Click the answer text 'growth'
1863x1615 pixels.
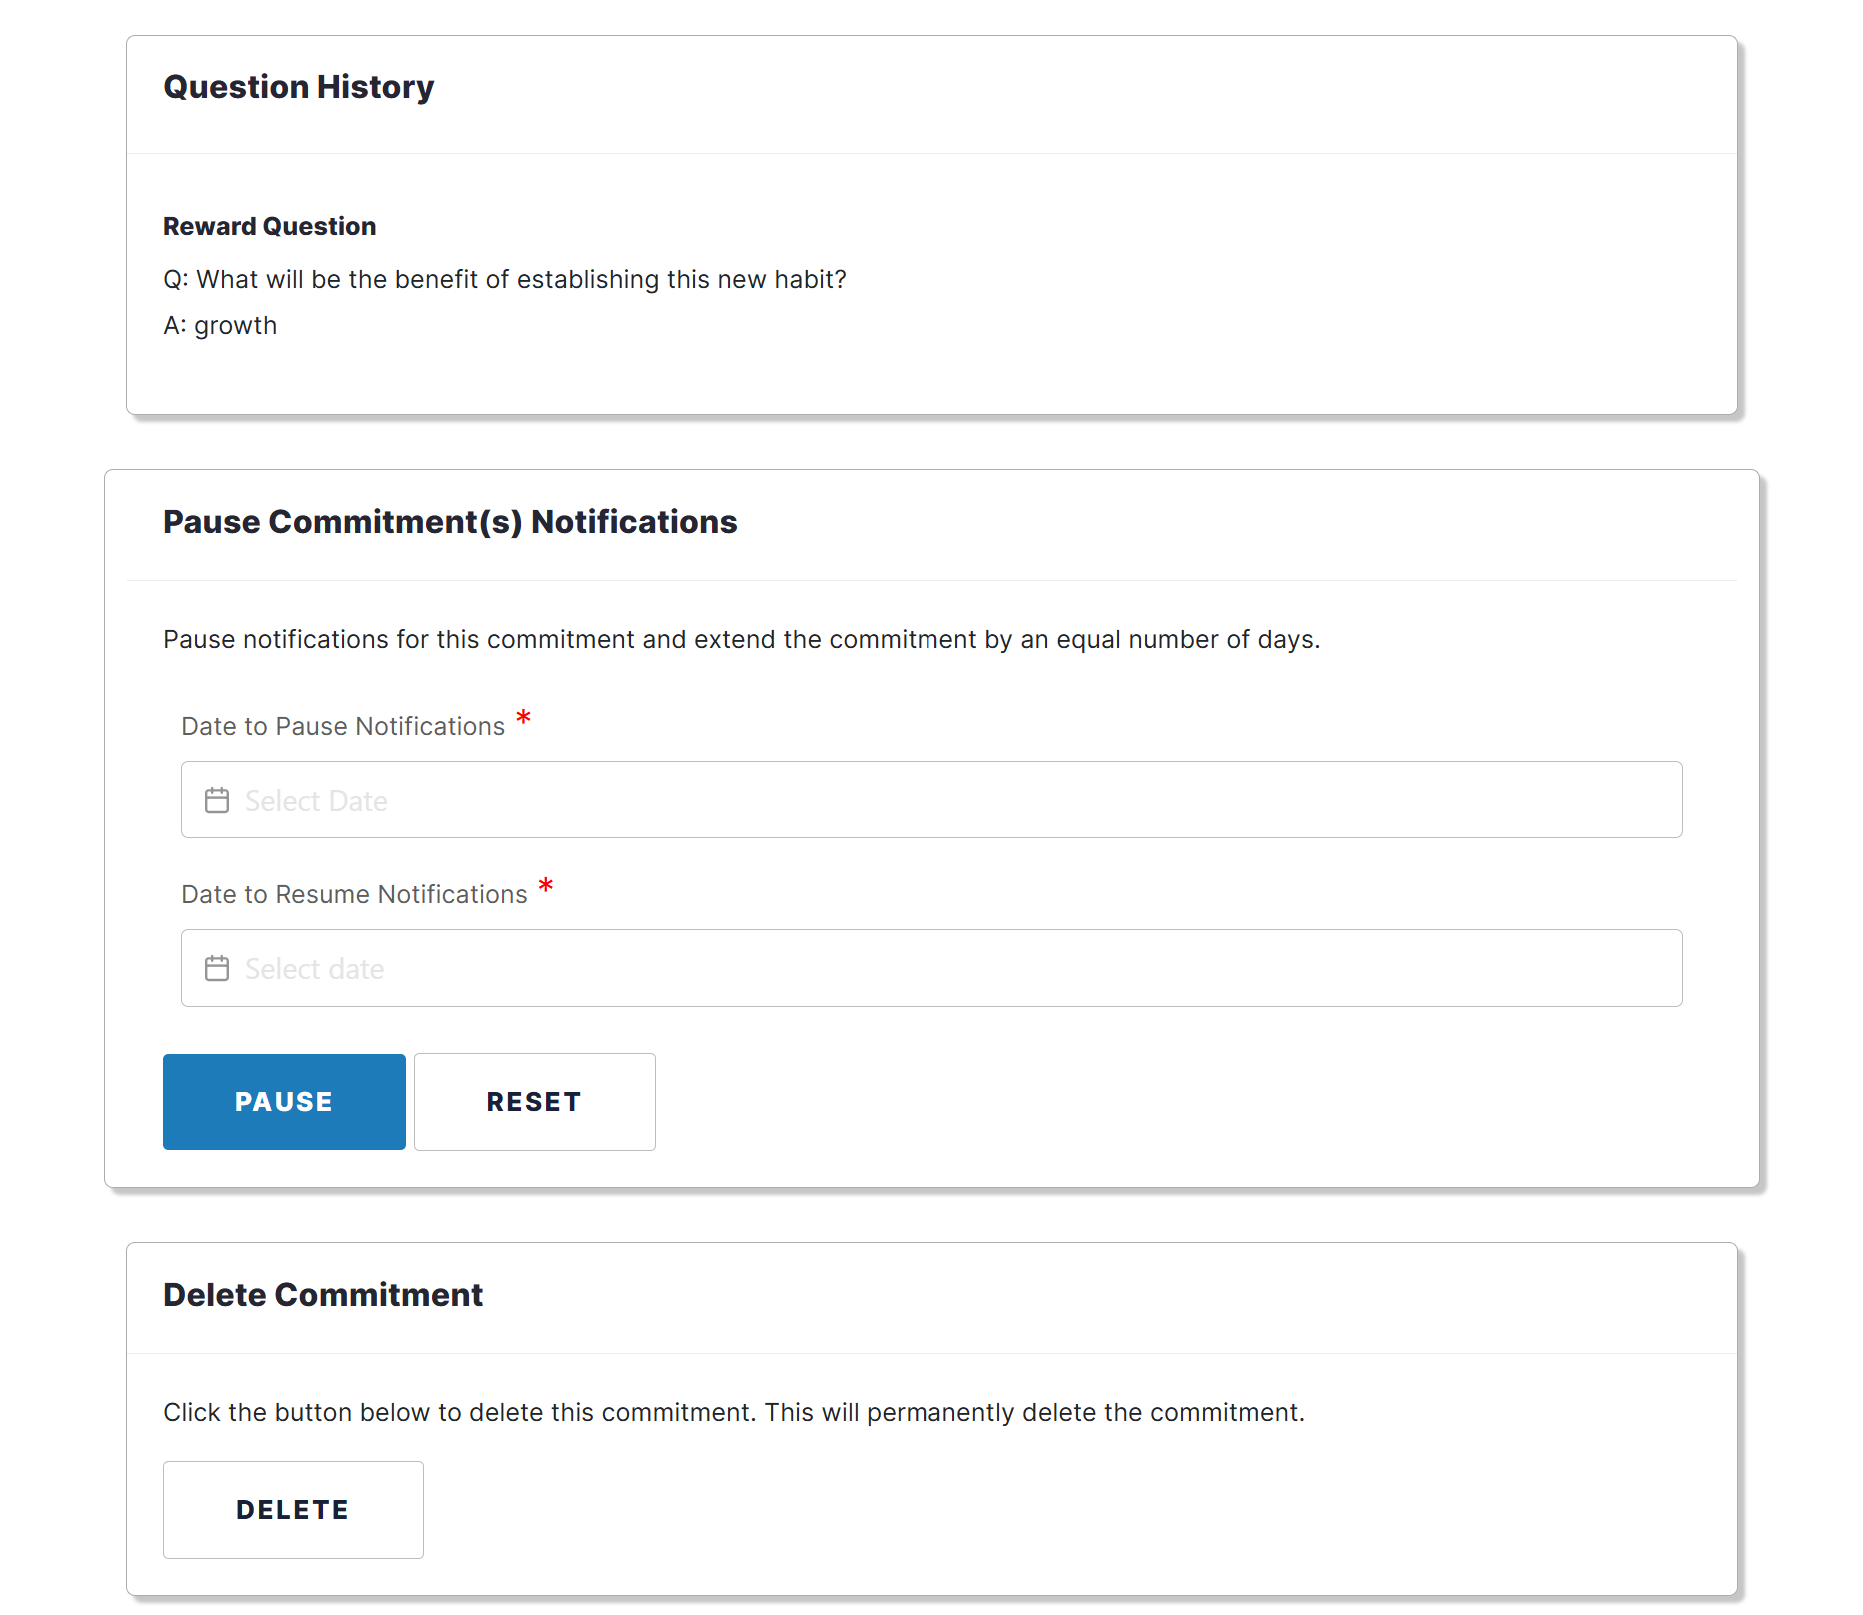point(235,326)
